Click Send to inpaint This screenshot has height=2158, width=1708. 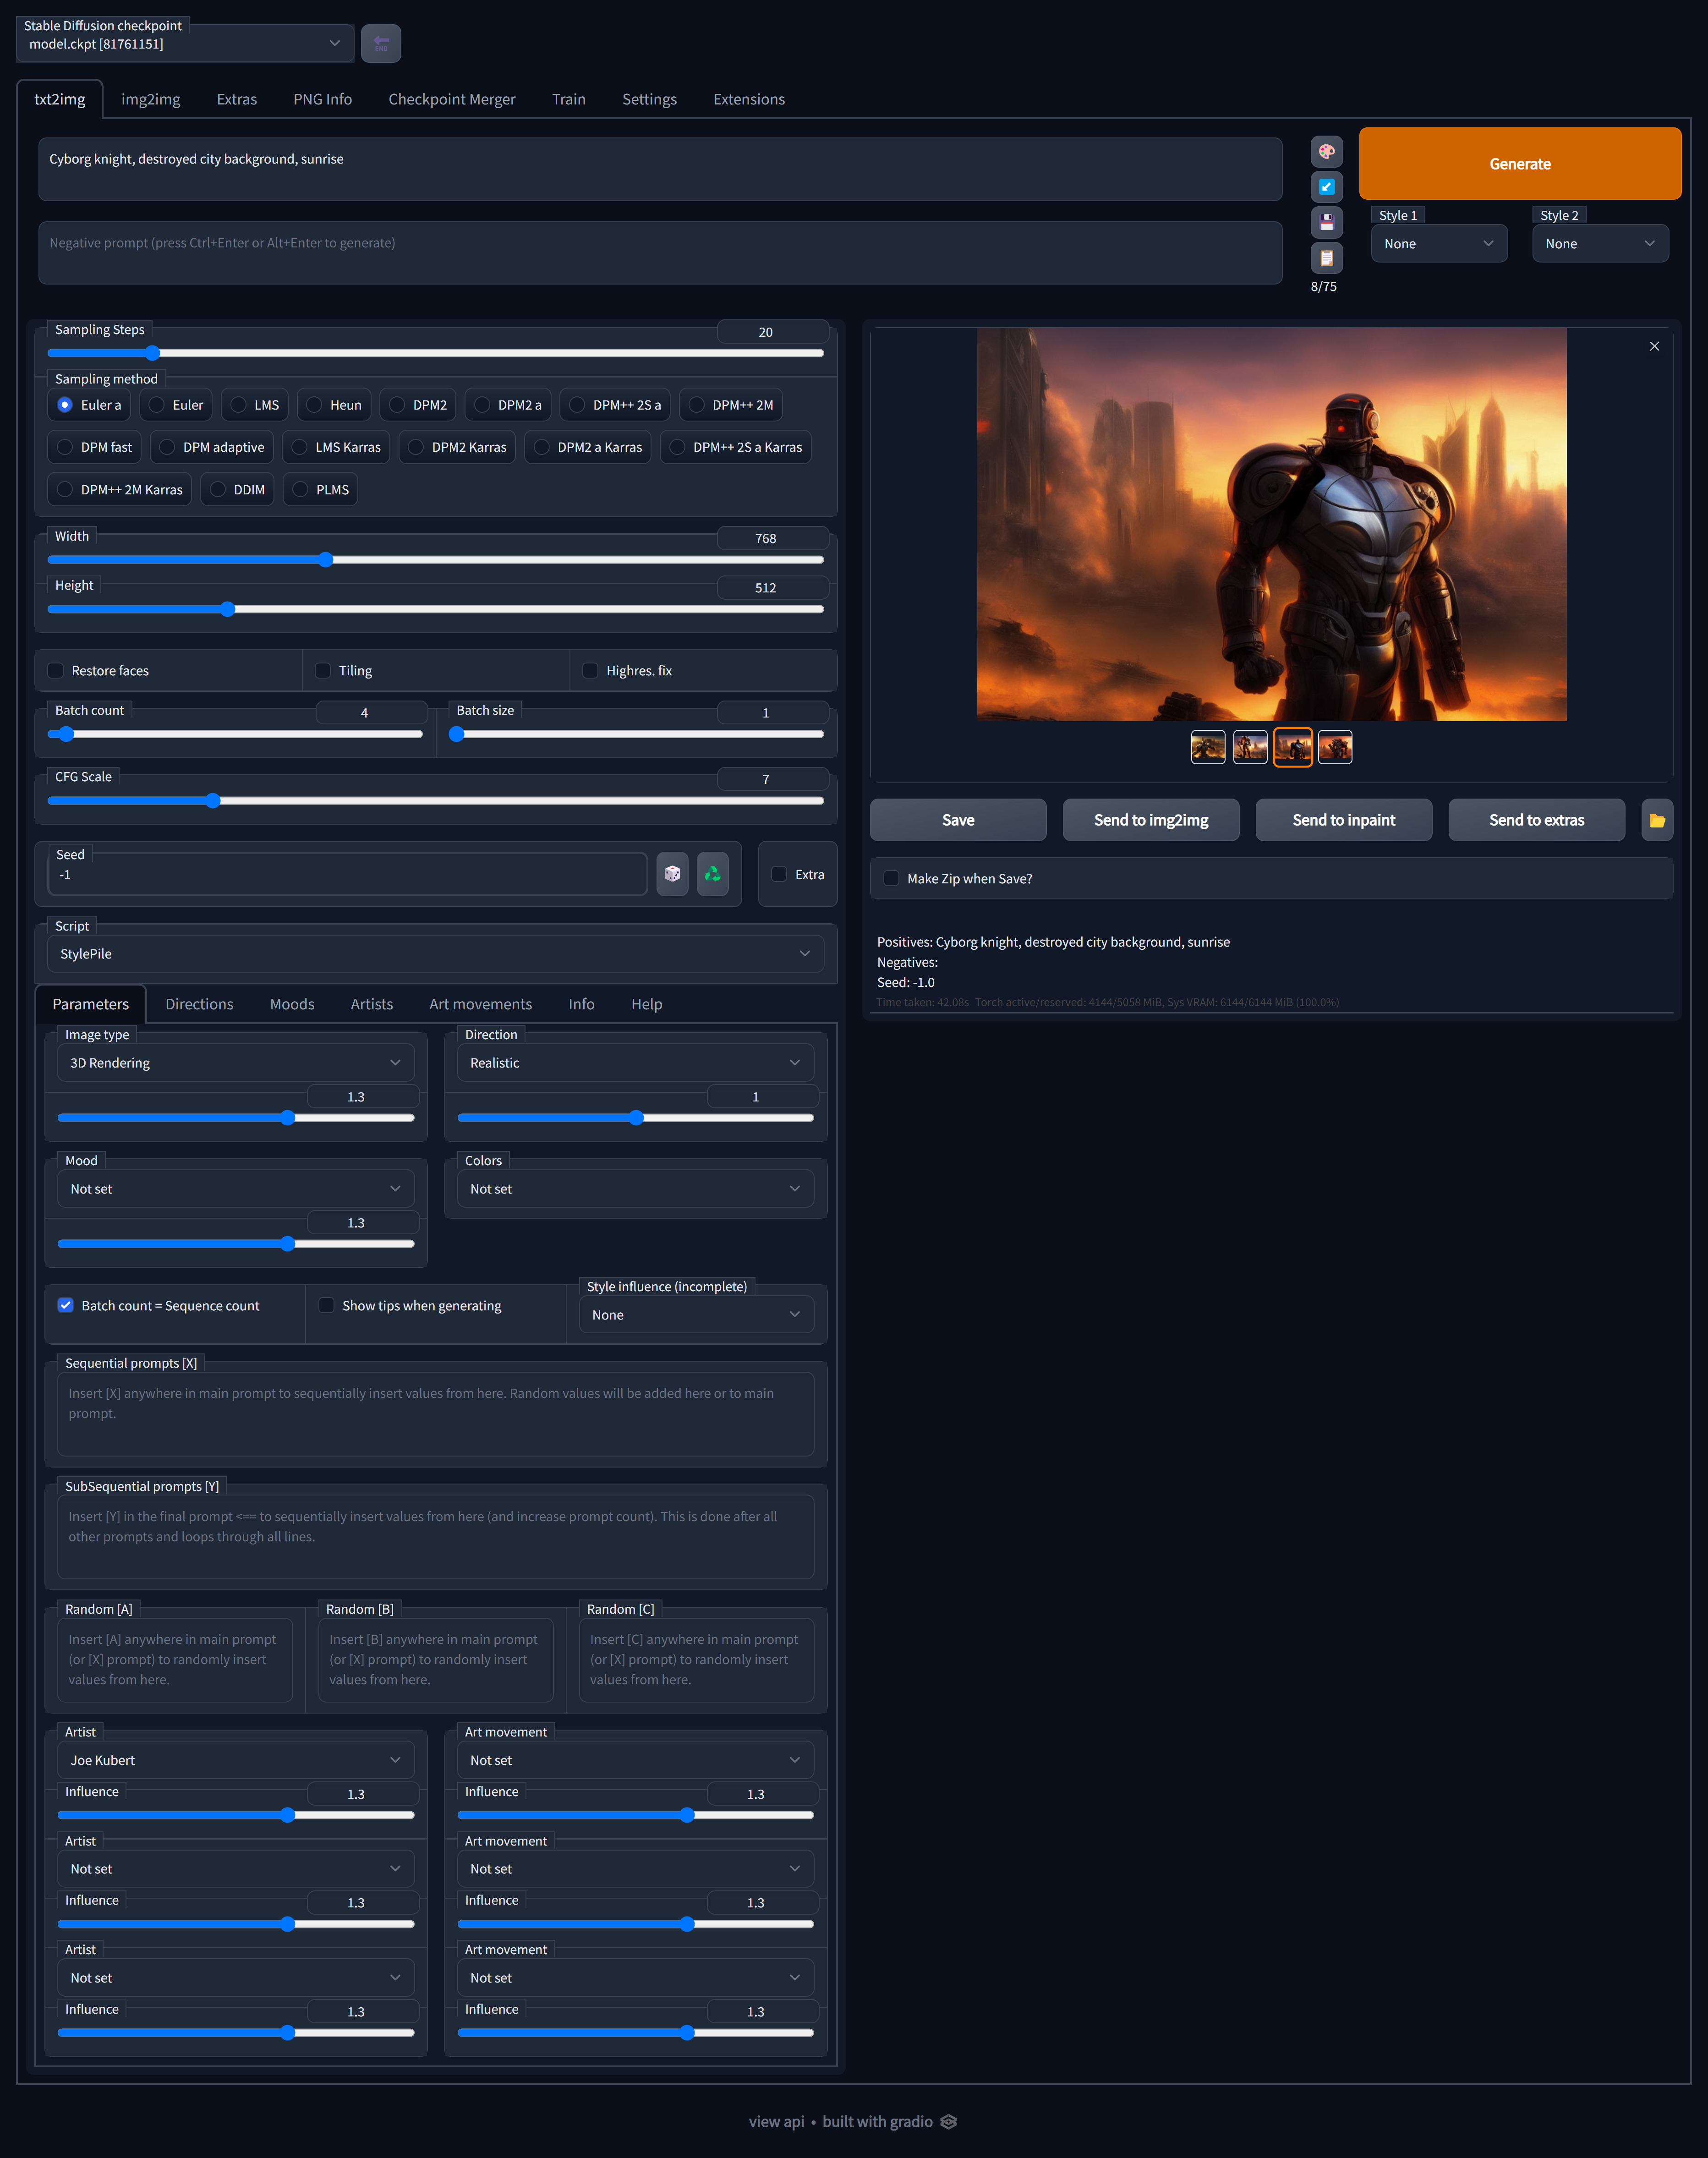1344,820
